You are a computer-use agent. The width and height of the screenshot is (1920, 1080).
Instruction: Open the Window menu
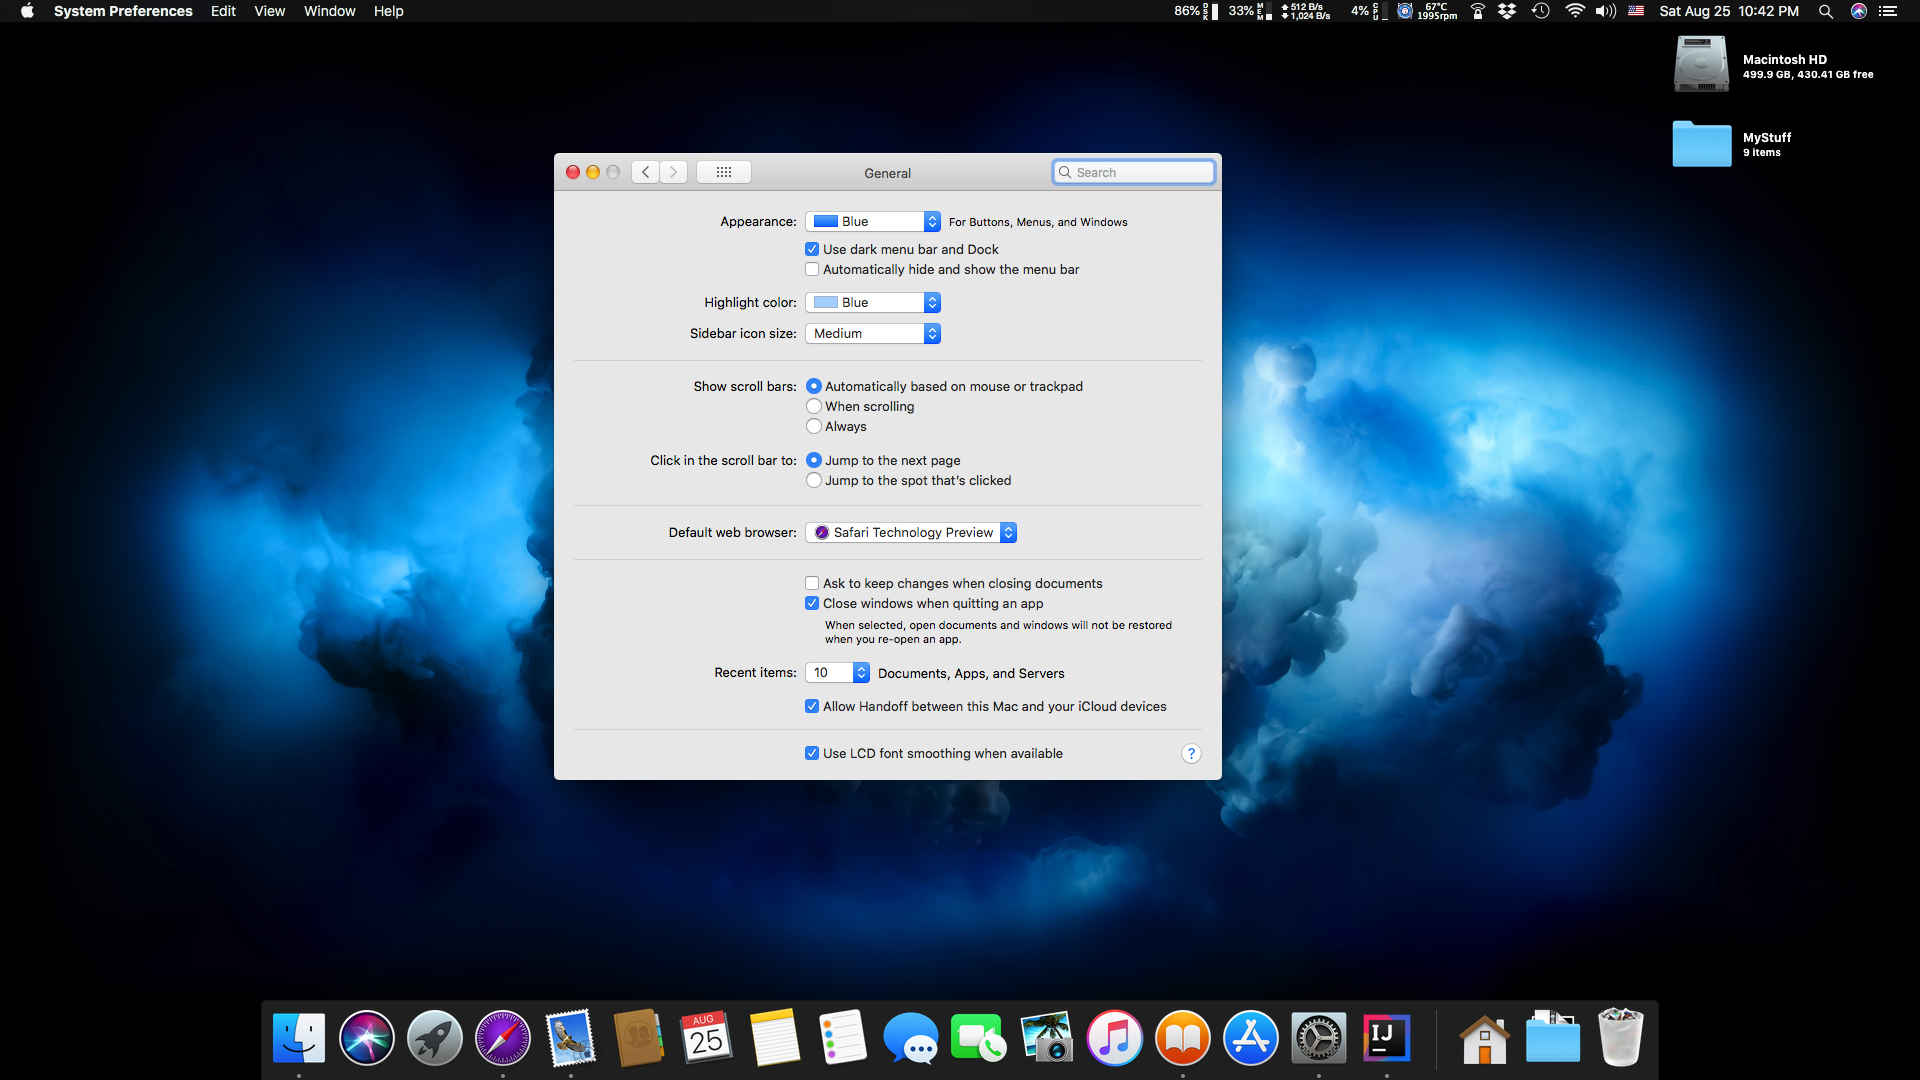click(329, 11)
